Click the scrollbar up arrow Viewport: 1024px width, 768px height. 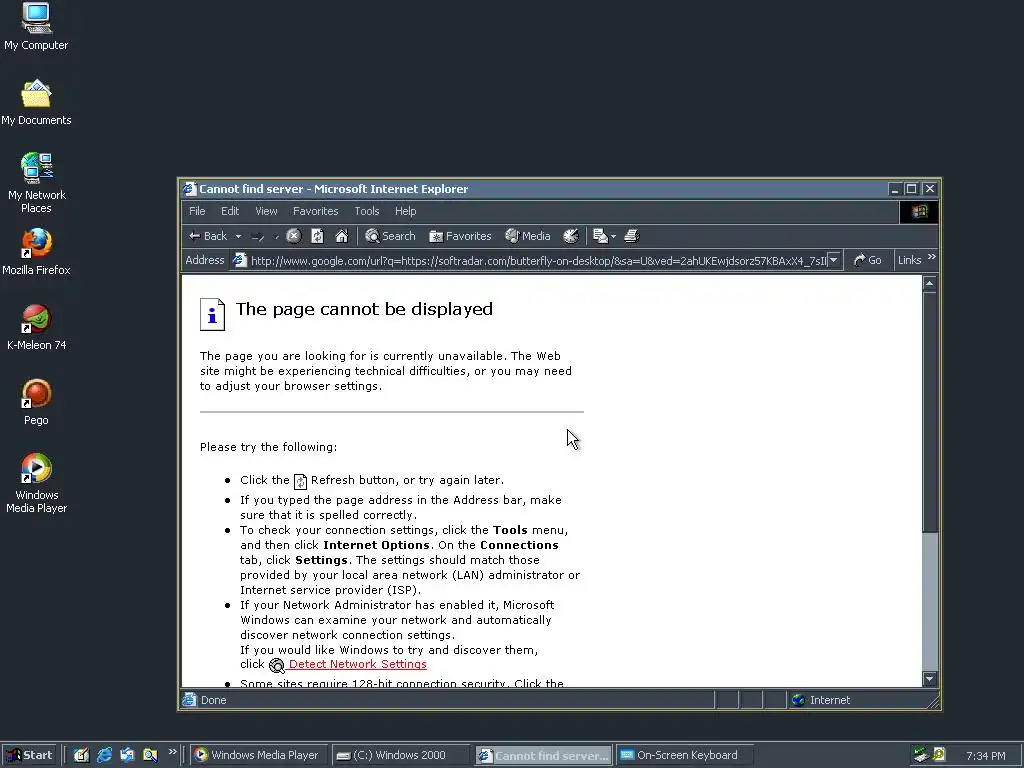pos(930,283)
